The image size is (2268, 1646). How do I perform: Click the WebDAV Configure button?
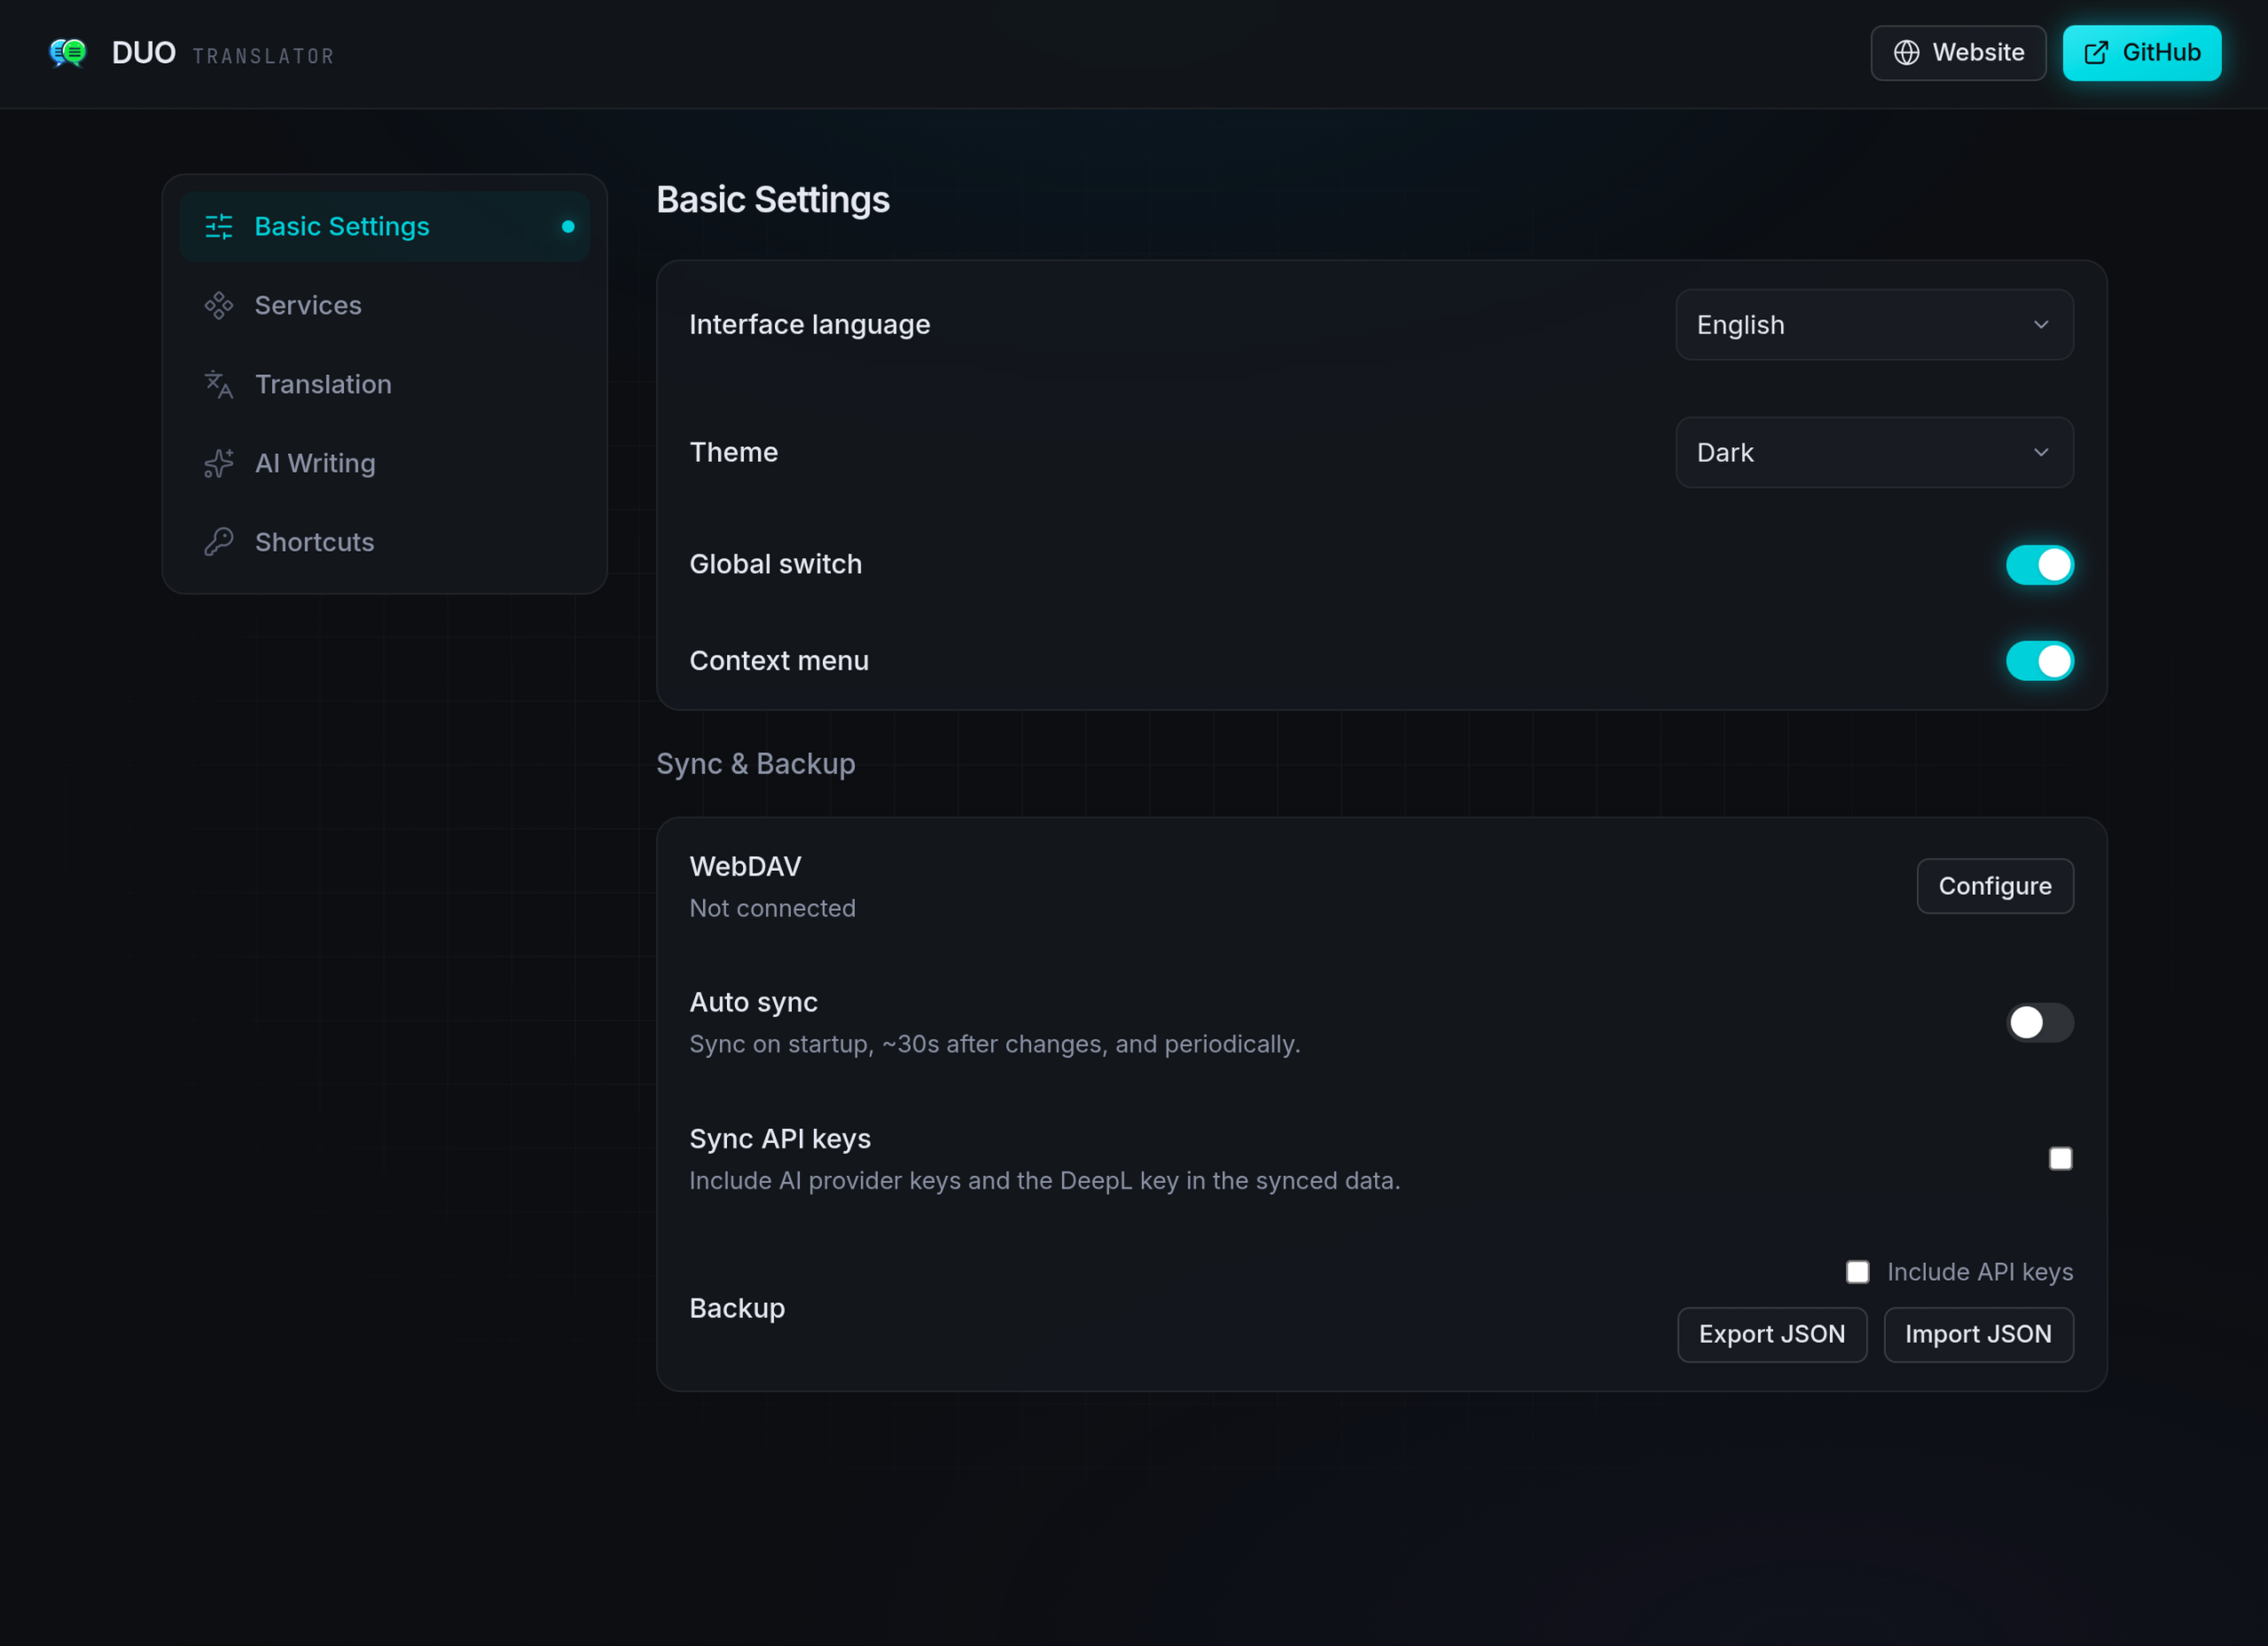coord(1995,886)
